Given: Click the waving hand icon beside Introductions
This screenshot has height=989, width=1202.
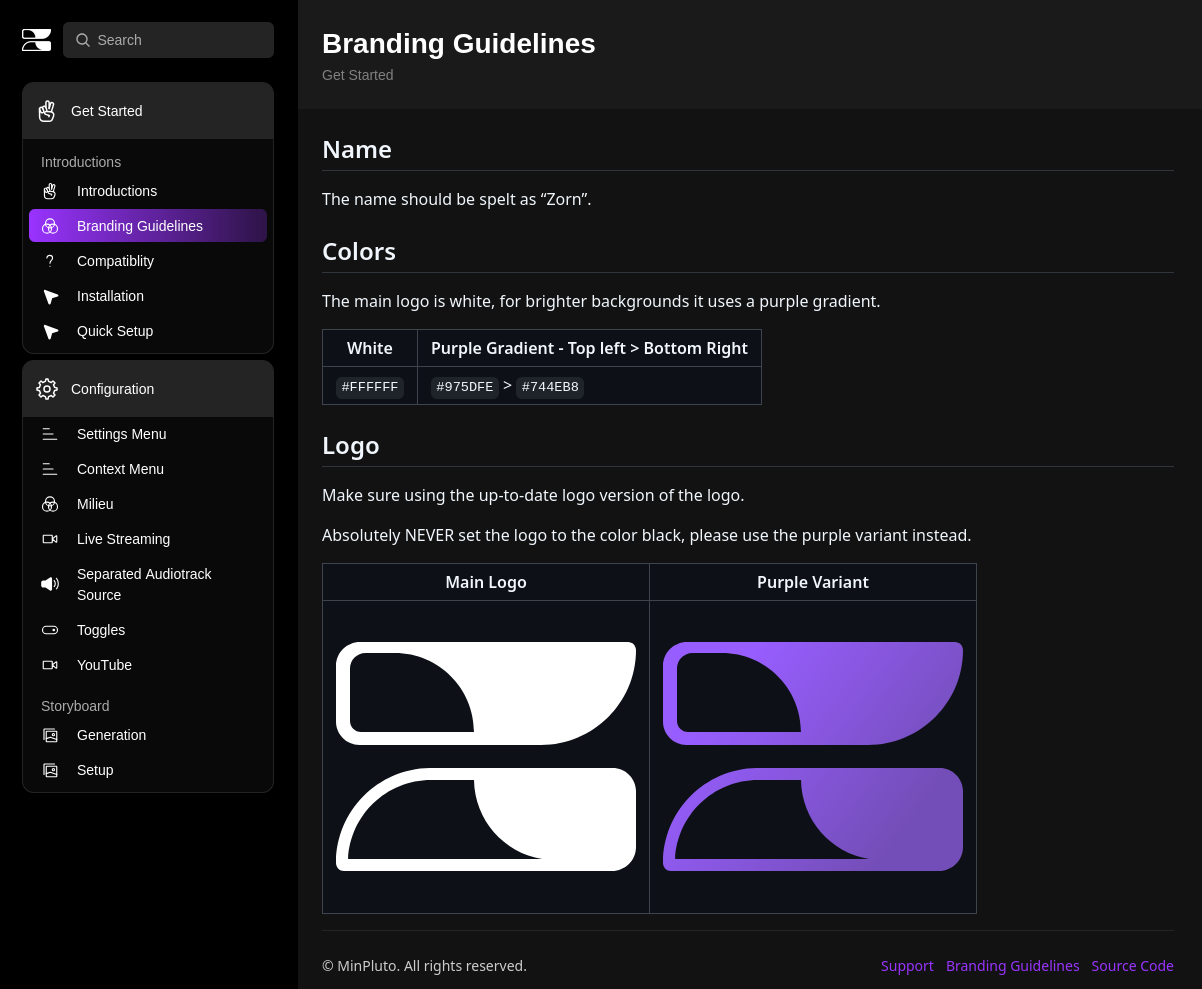Looking at the screenshot, I should coord(50,191).
